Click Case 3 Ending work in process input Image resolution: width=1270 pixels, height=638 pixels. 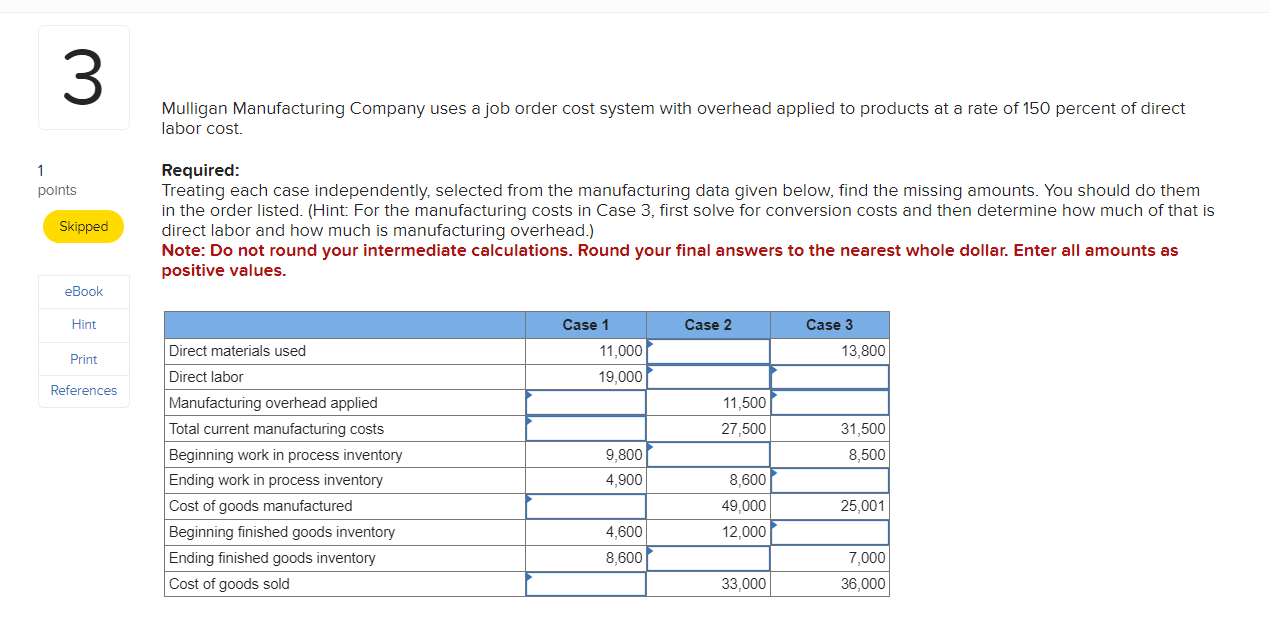click(830, 480)
